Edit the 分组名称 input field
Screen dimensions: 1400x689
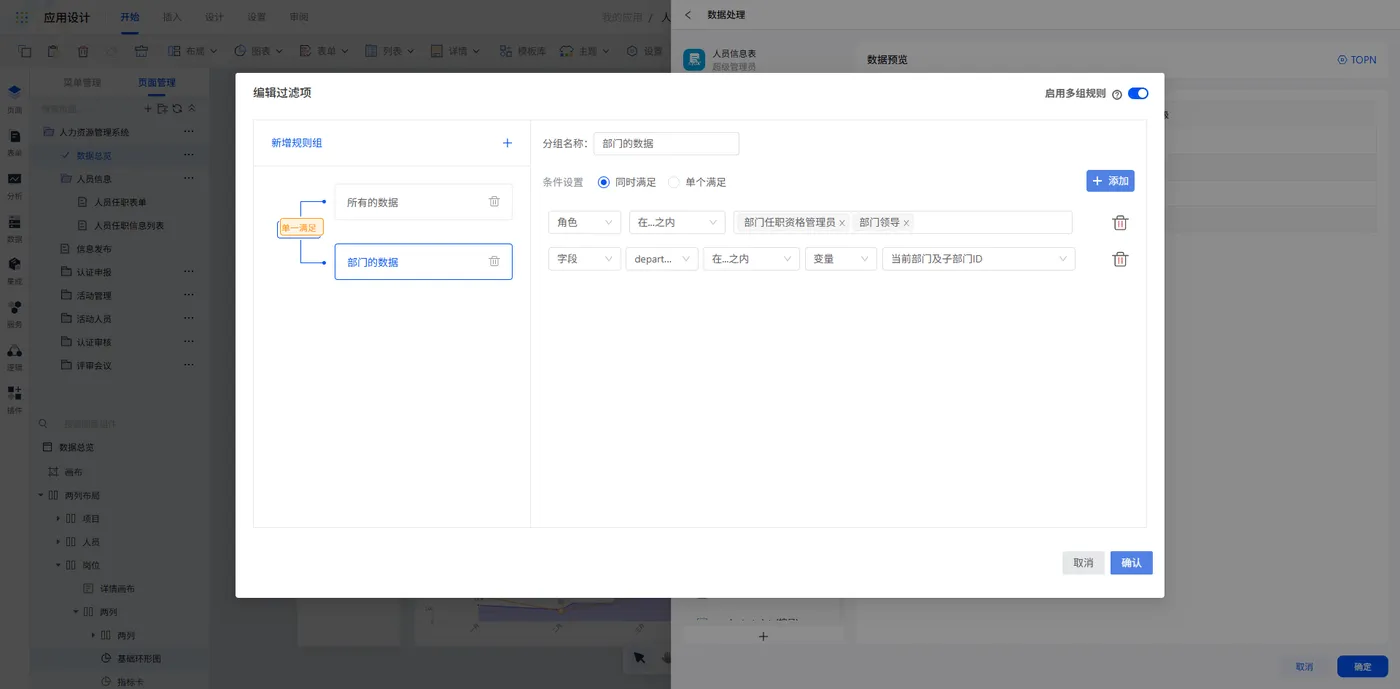click(x=666, y=143)
